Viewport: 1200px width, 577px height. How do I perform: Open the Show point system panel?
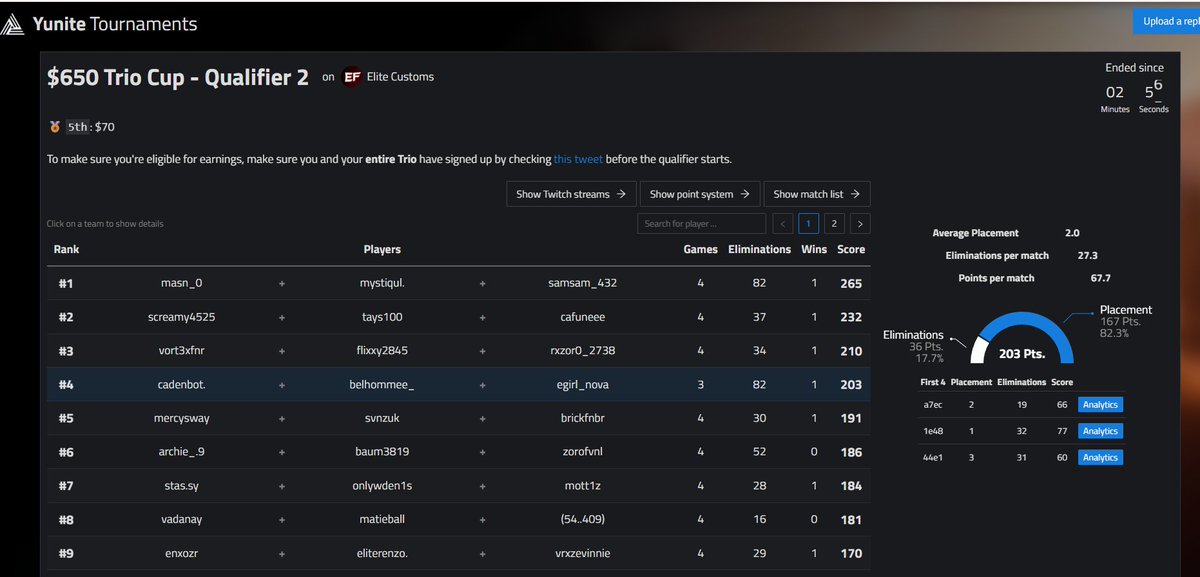point(699,193)
